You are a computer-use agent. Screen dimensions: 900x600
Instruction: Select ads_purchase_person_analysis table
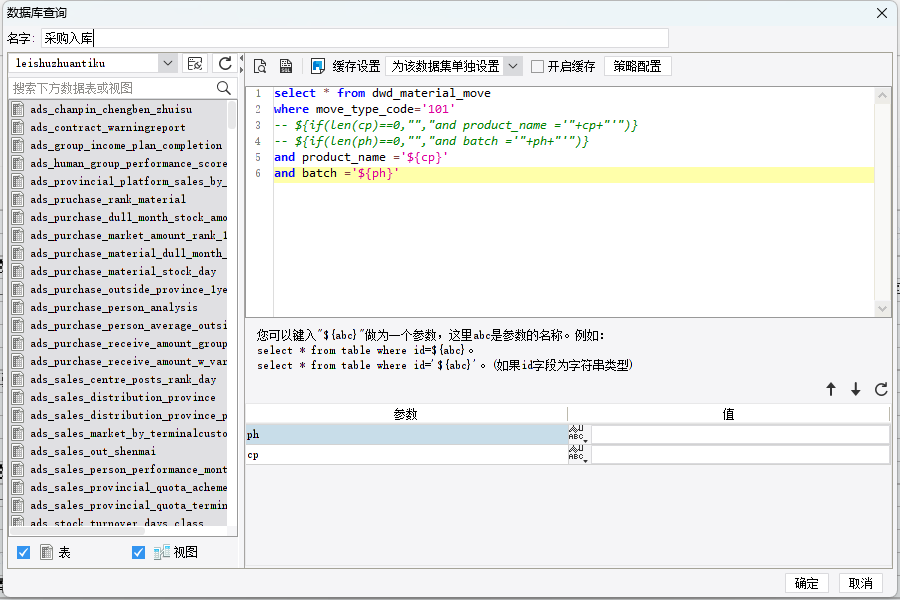[114, 307]
